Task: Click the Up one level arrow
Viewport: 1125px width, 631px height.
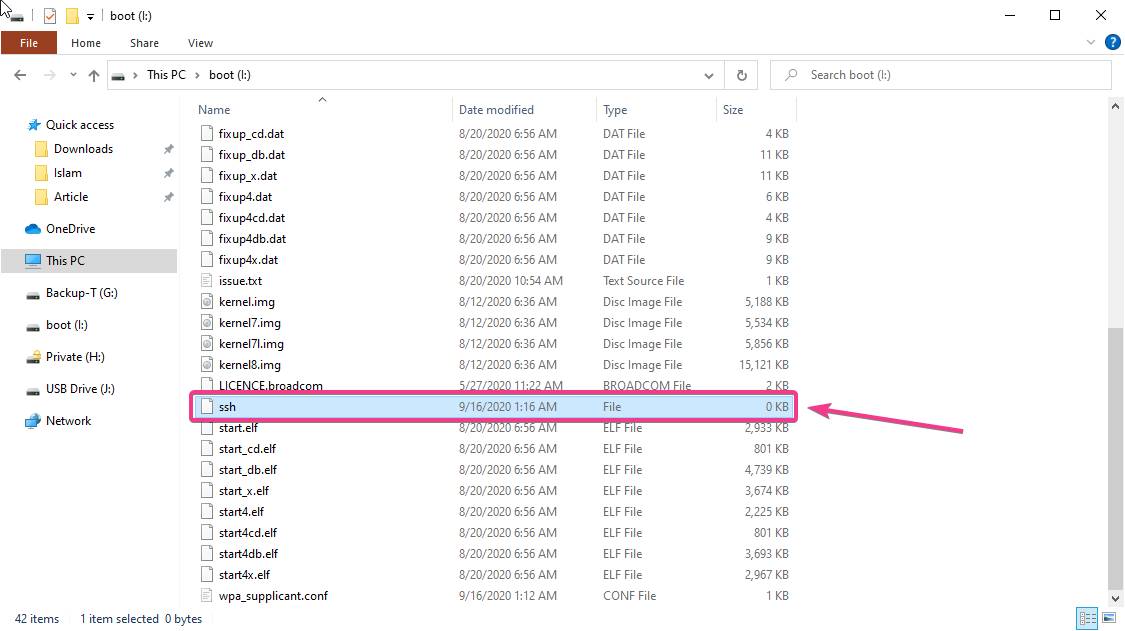Action: [94, 75]
